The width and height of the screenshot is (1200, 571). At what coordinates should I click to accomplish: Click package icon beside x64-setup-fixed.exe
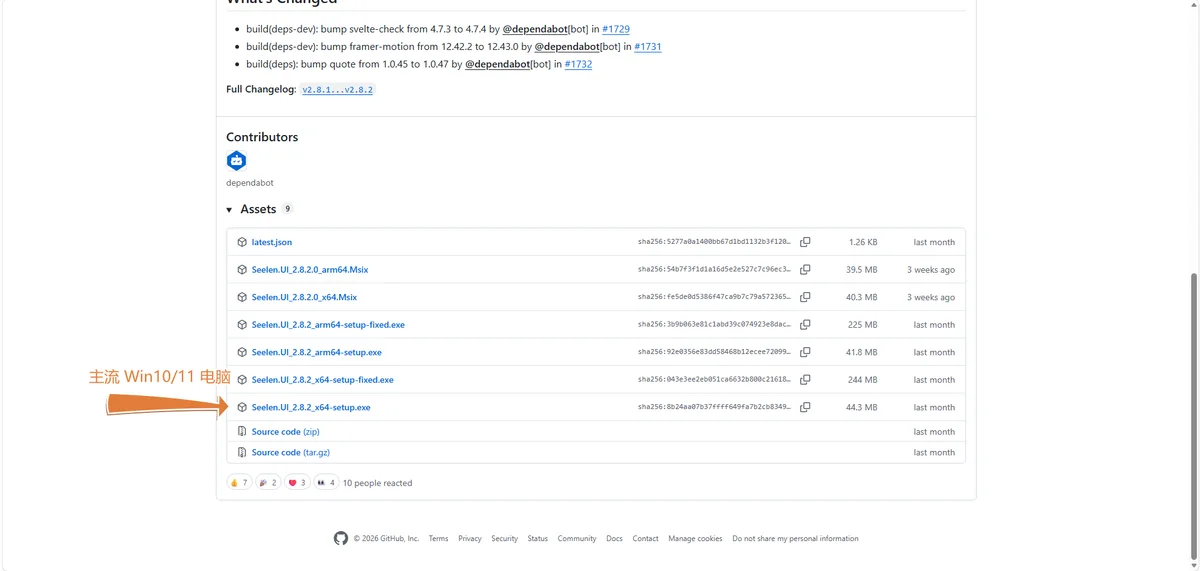tap(242, 380)
